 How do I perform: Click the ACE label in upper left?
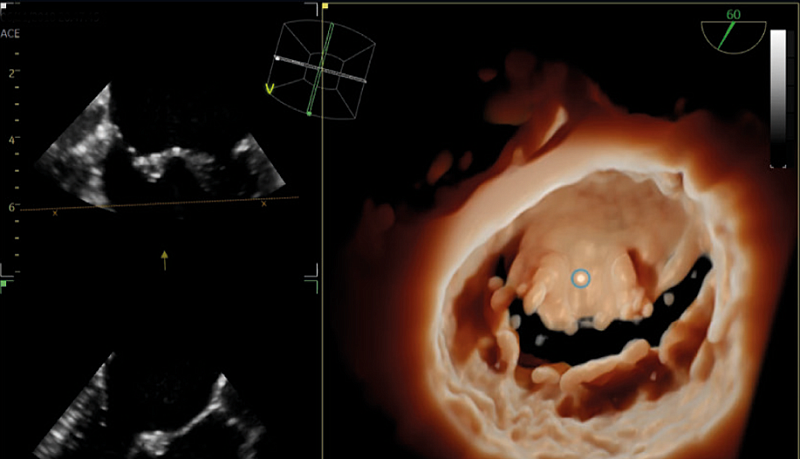coord(11,33)
